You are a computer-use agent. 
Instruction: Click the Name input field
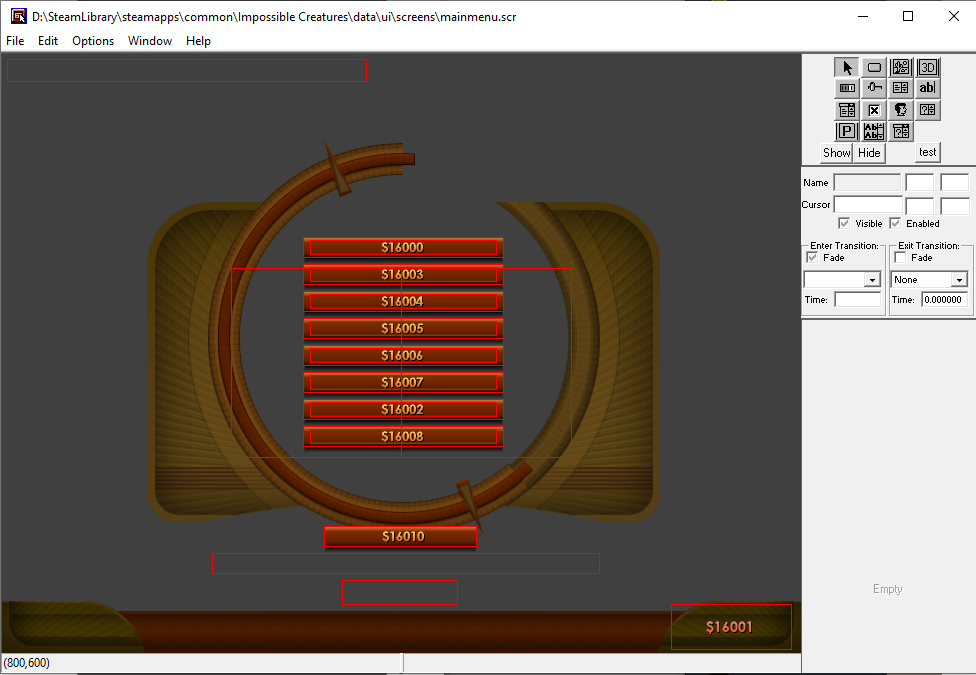coord(867,182)
